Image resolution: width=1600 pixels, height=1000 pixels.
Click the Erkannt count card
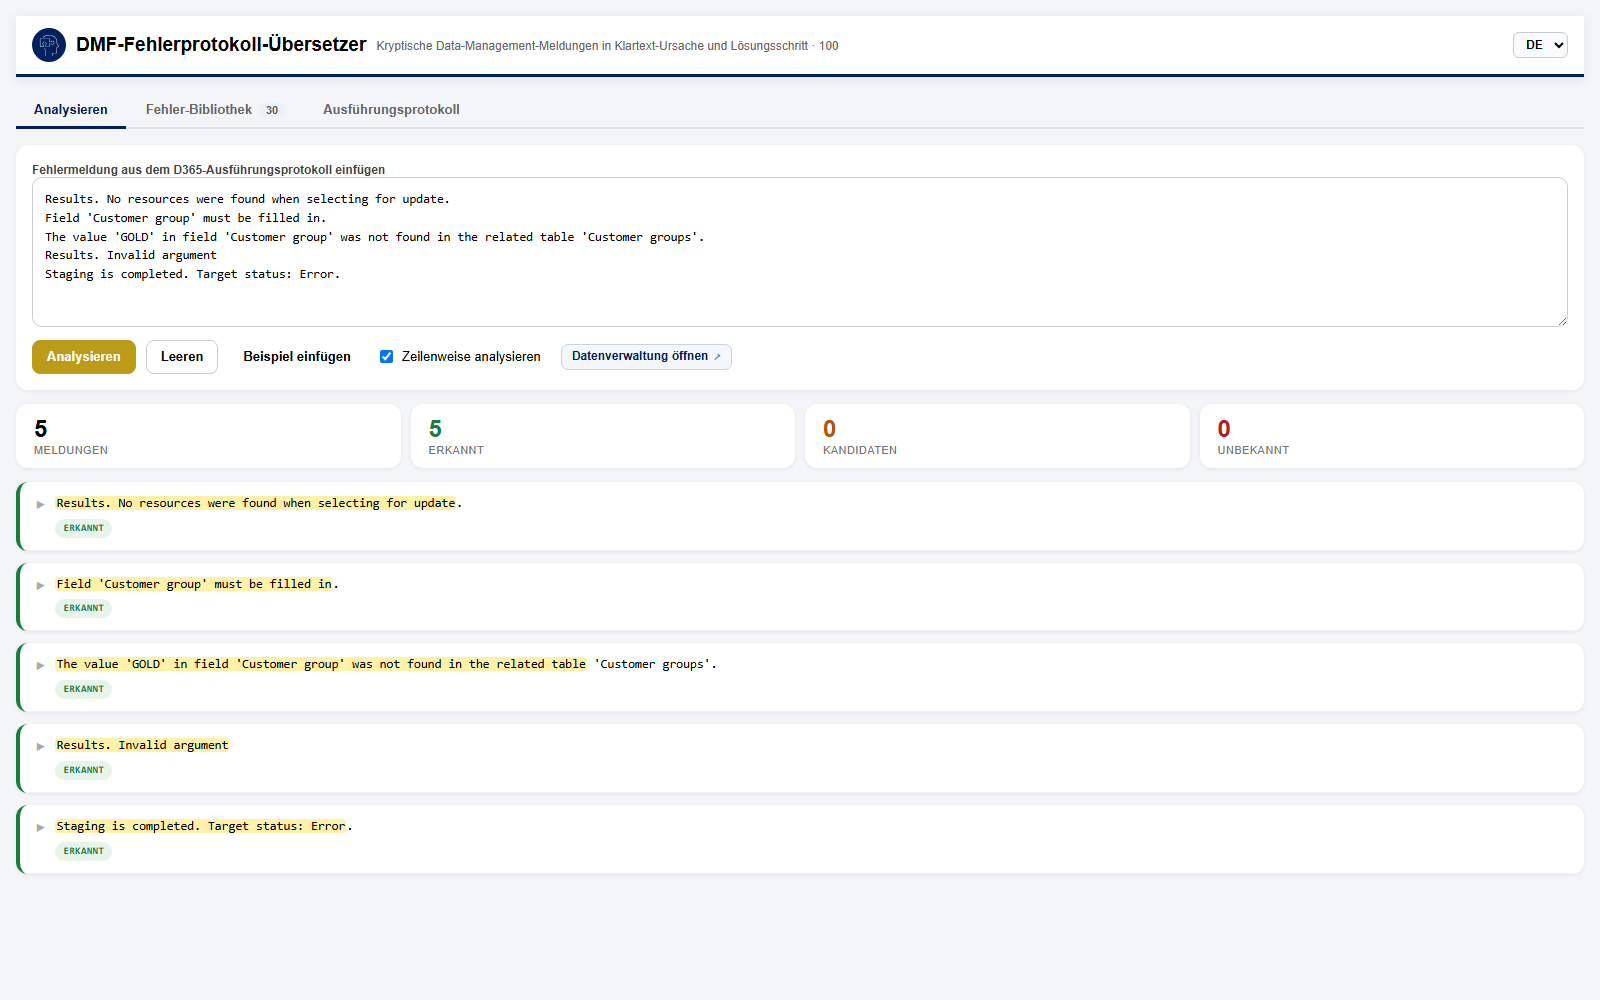[x=603, y=436]
